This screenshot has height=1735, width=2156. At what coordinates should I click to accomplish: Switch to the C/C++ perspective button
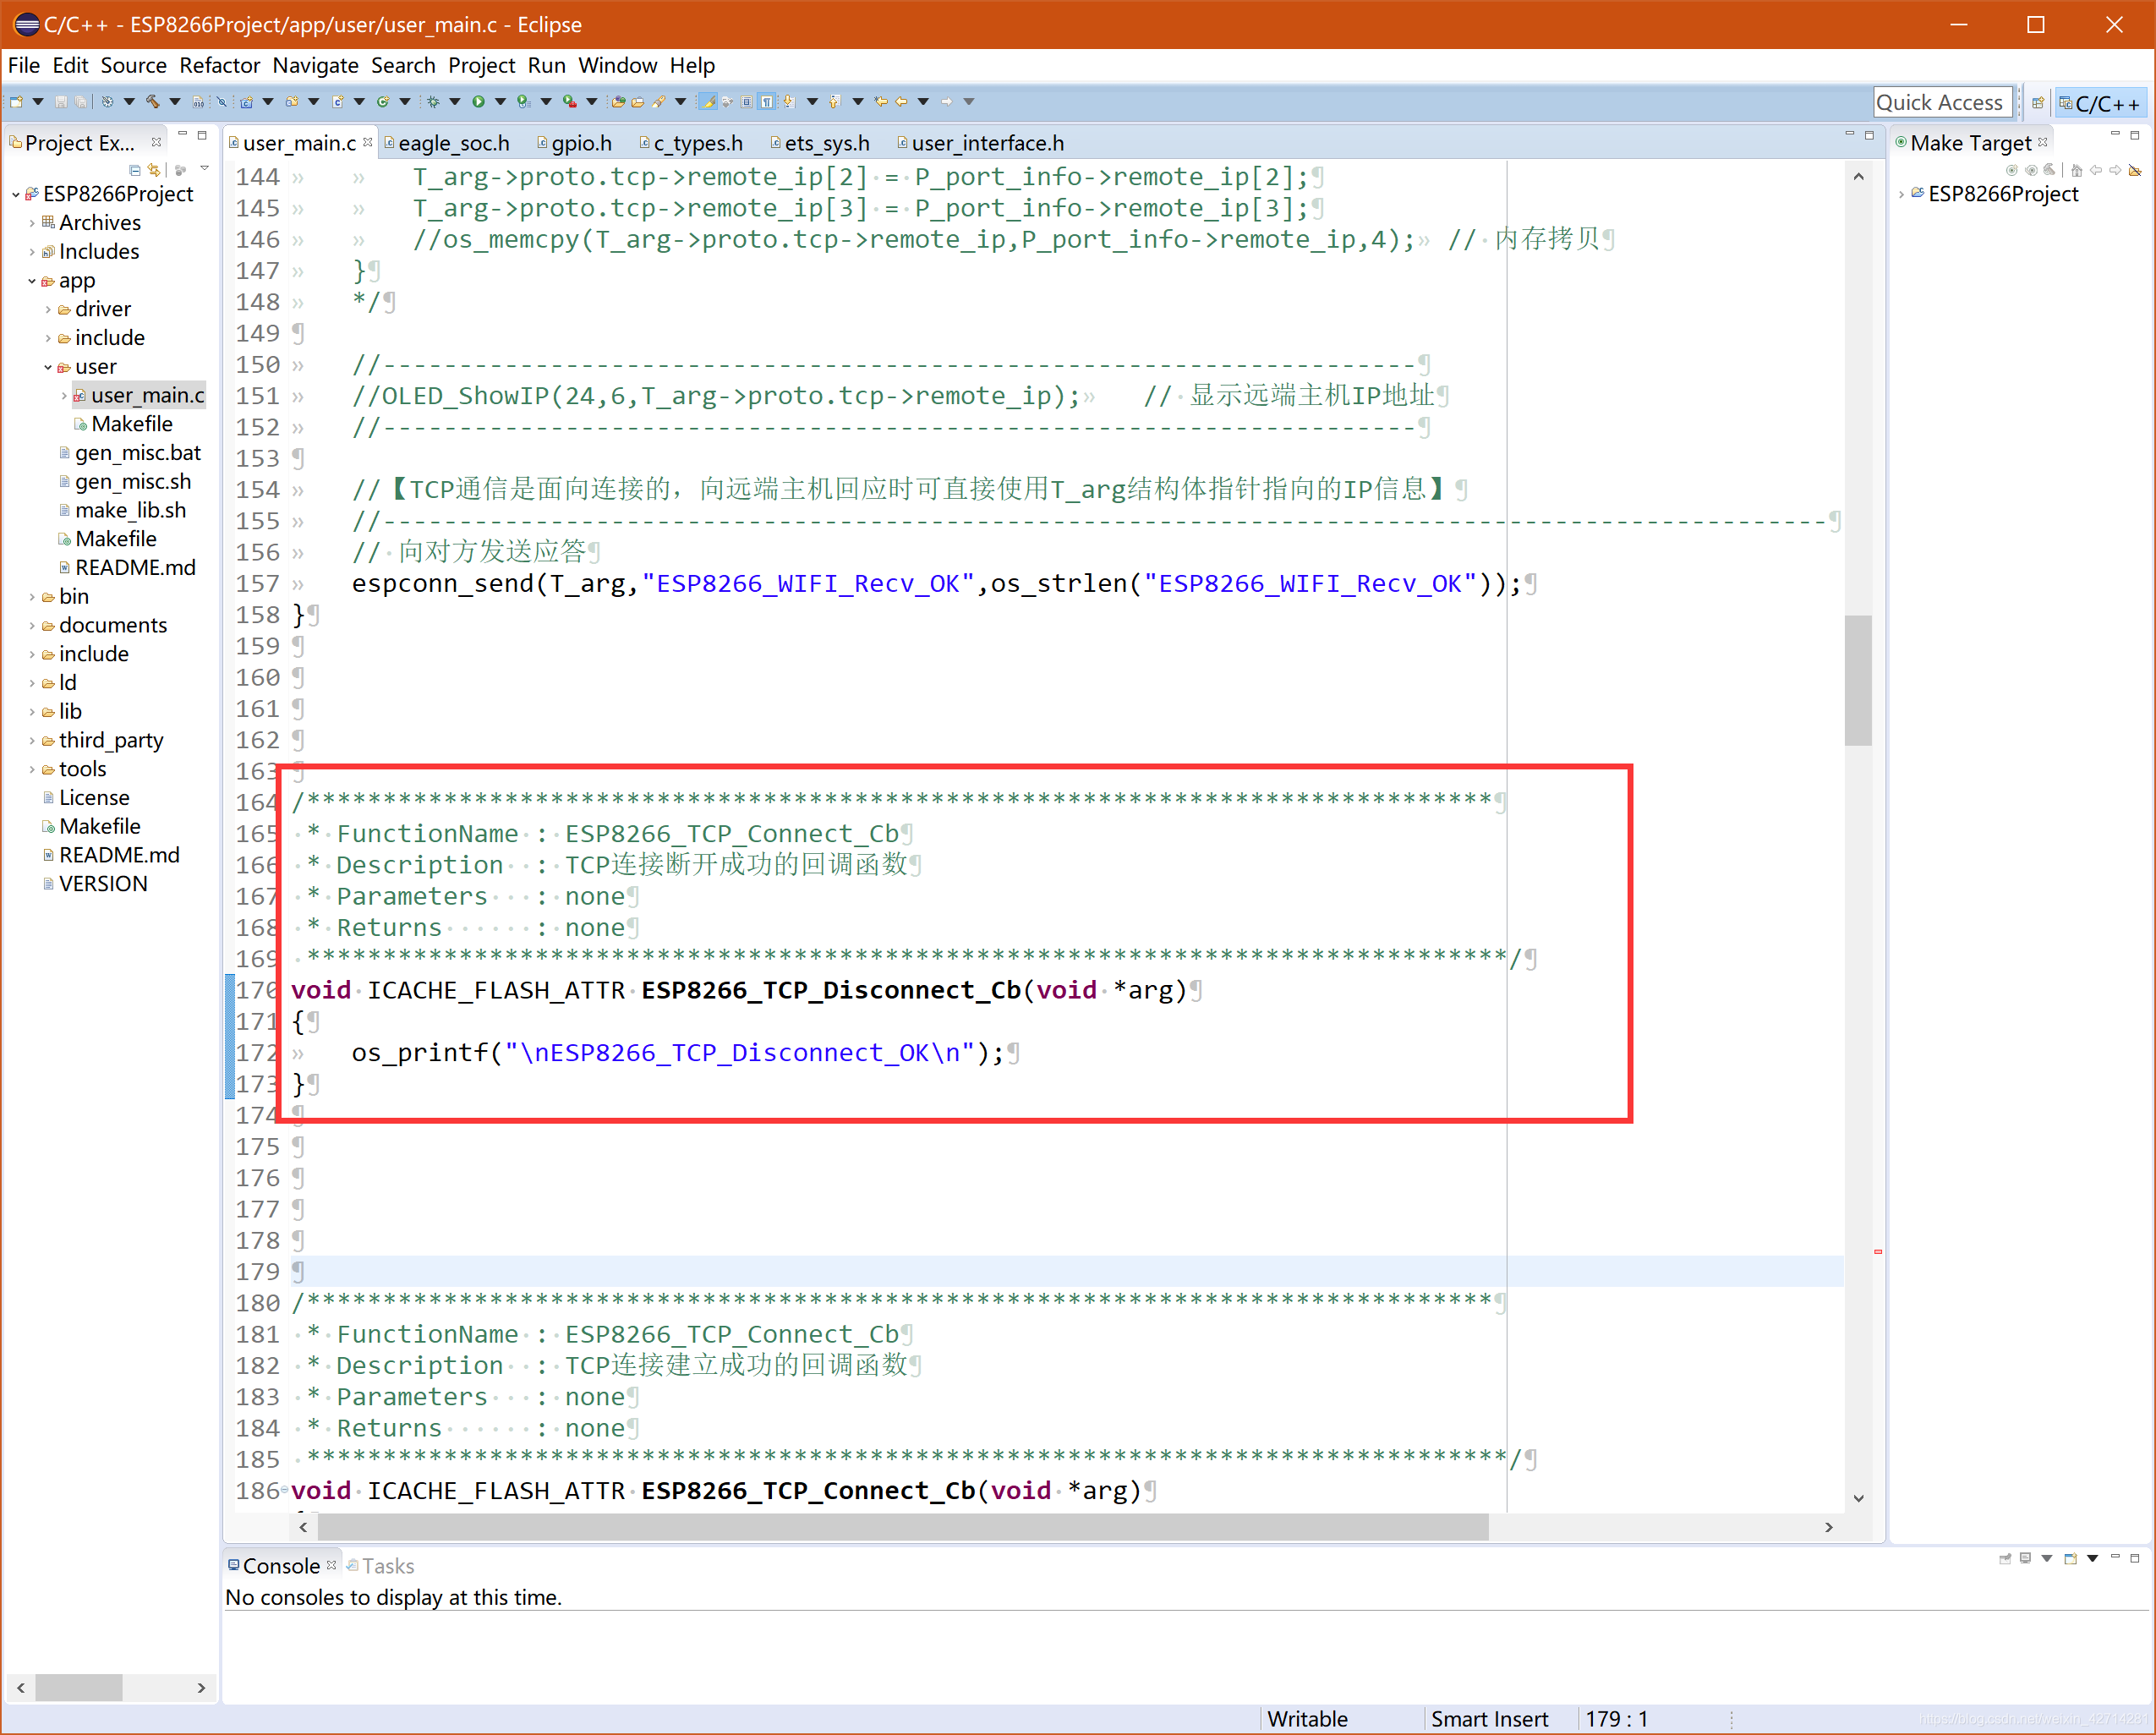click(2100, 103)
